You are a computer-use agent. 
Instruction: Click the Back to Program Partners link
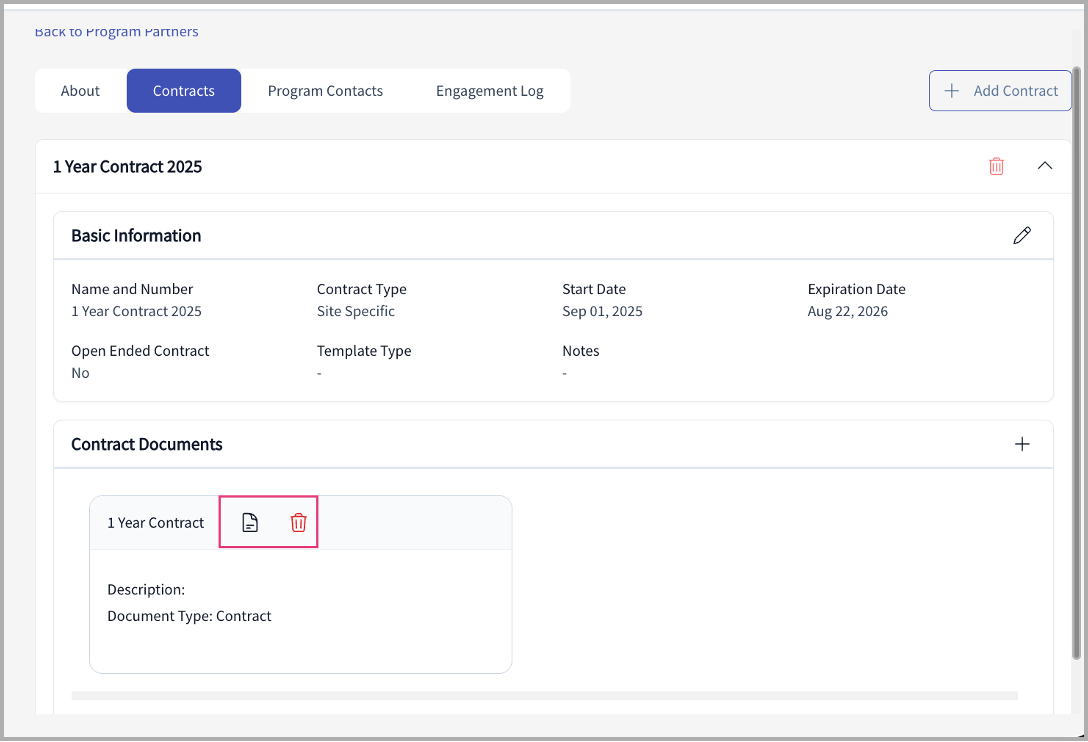(116, 32)
